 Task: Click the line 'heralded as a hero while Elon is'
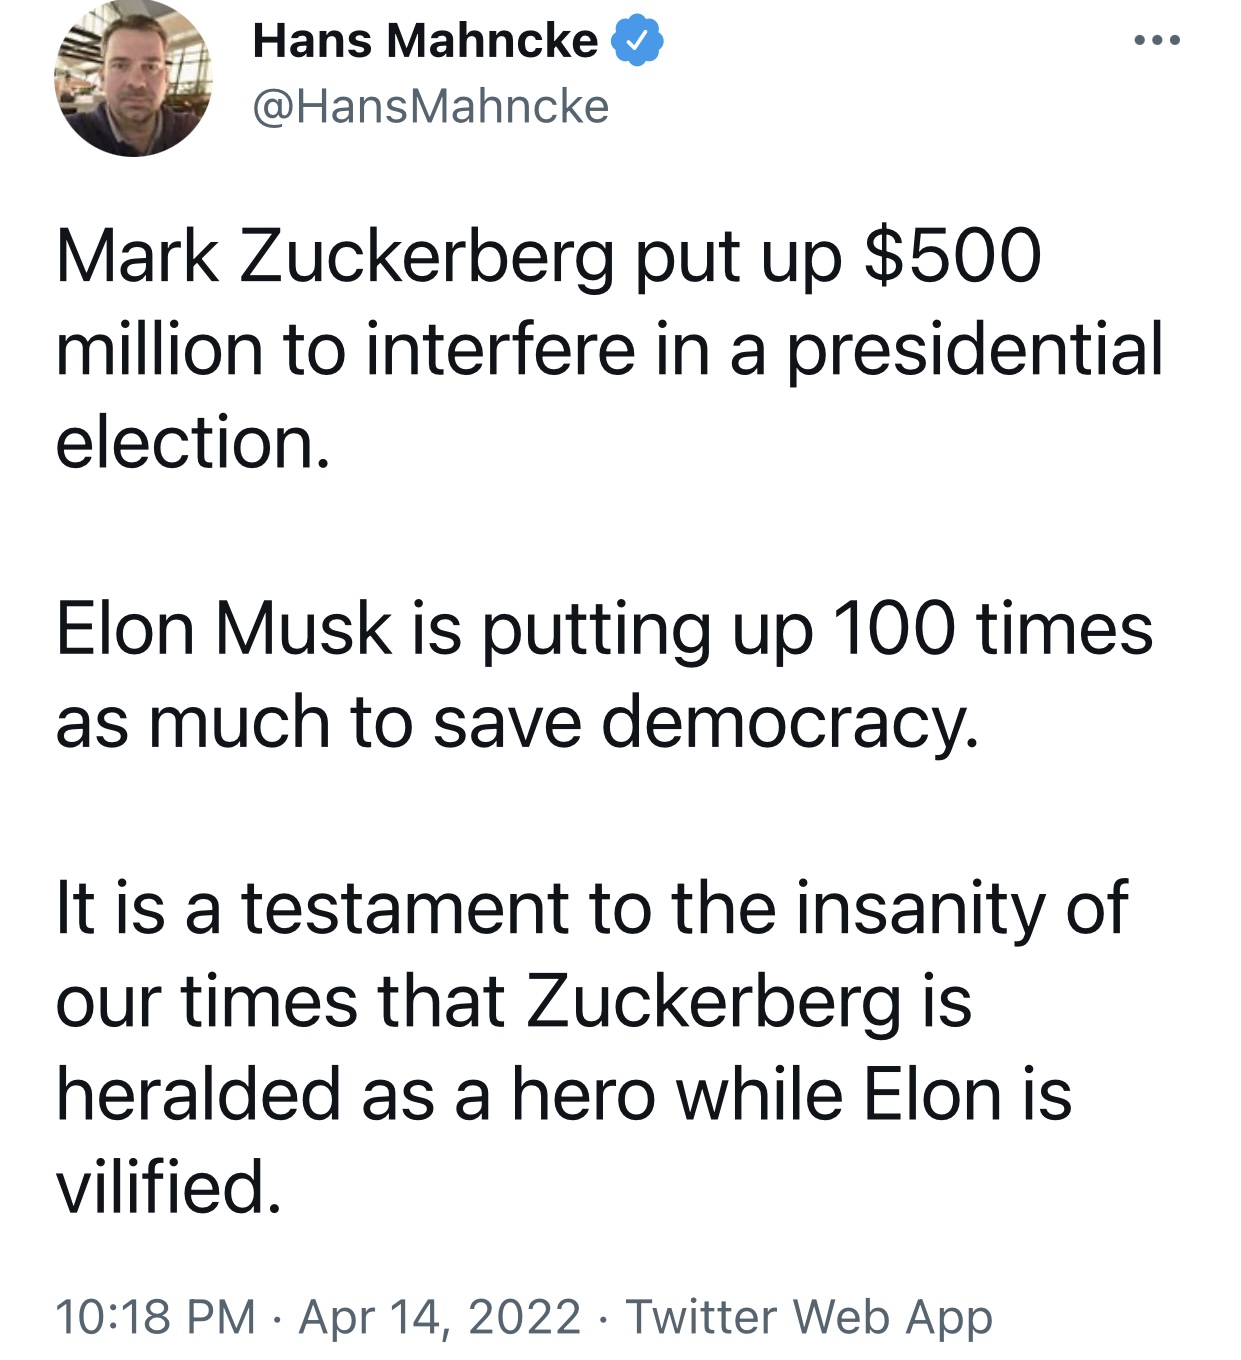coord(563,1094)
